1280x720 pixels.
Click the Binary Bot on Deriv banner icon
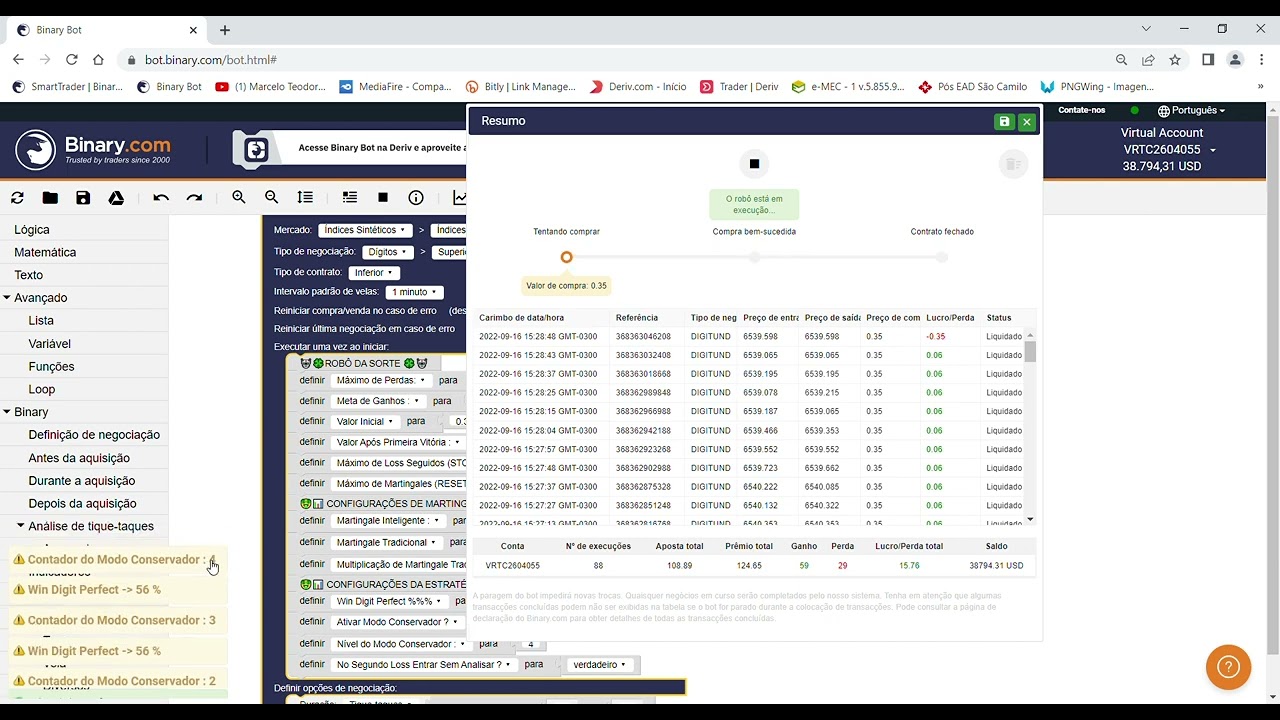[256, 150]
